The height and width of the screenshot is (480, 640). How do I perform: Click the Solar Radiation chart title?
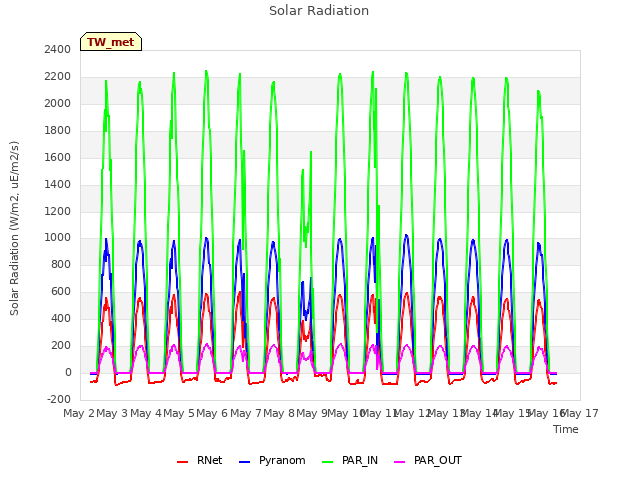[319, 11]
